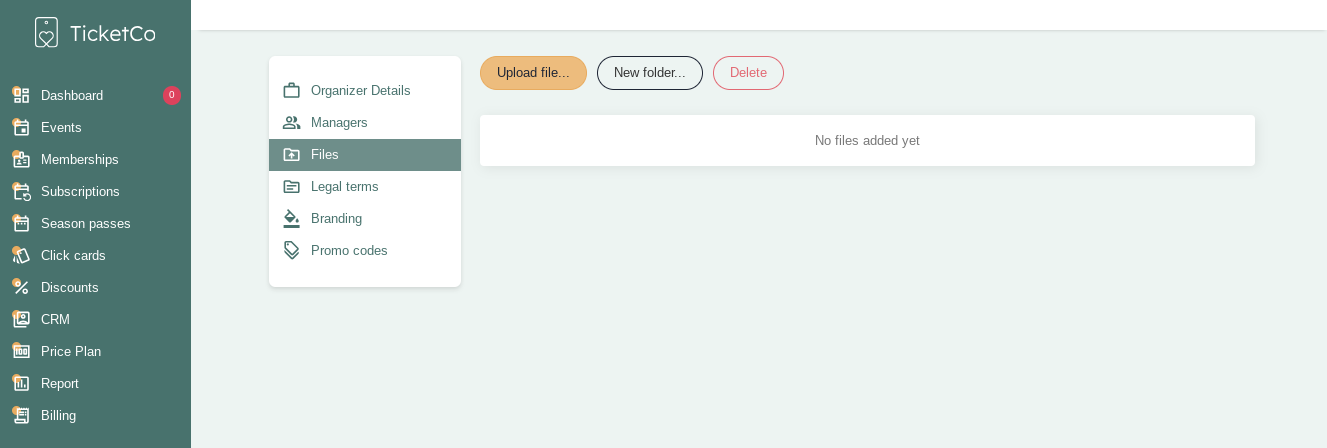Click the Subscriptions sidebar icon
Image resolution: width=1327 pixels, height=448 pixels.
pyautogui.click(x=21, y=191)
